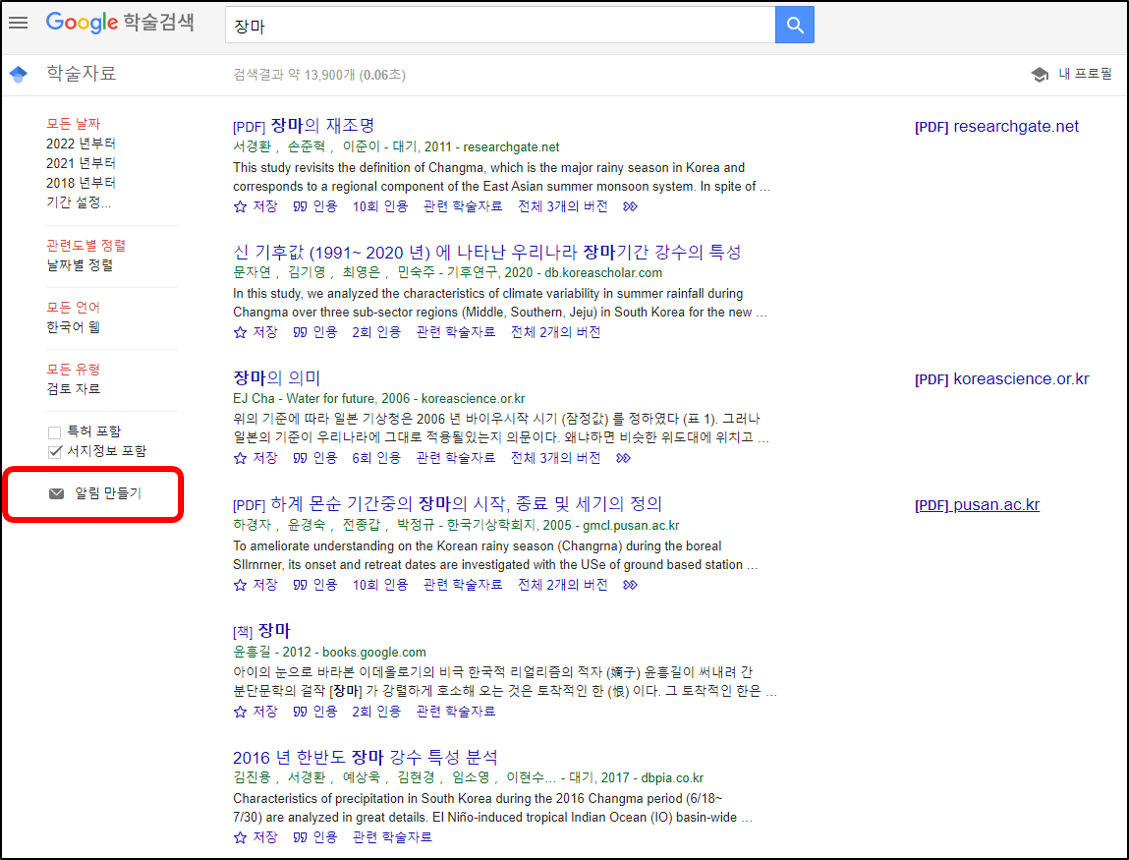Viewport: 1129px width, 860px height.
Task: Open [PDF] koreascience.or.kr link
Action: pyautogui.click(x=1002, y=379)
